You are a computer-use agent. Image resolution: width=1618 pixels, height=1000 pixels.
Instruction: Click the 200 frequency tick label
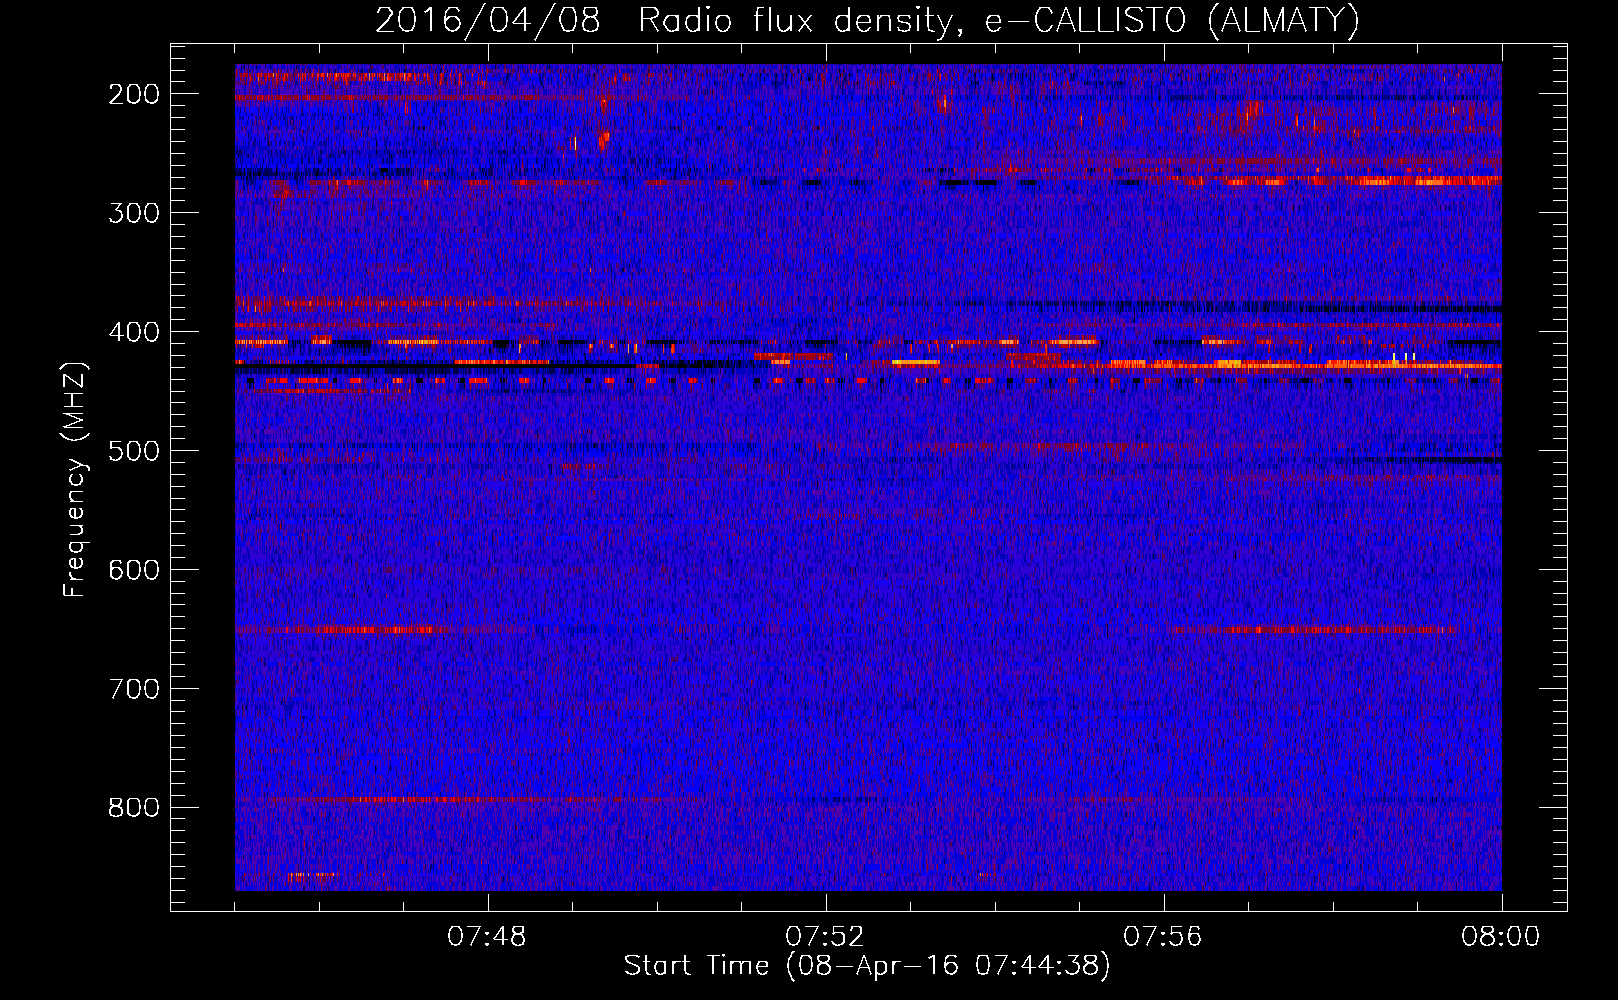[x=134, y=94]
